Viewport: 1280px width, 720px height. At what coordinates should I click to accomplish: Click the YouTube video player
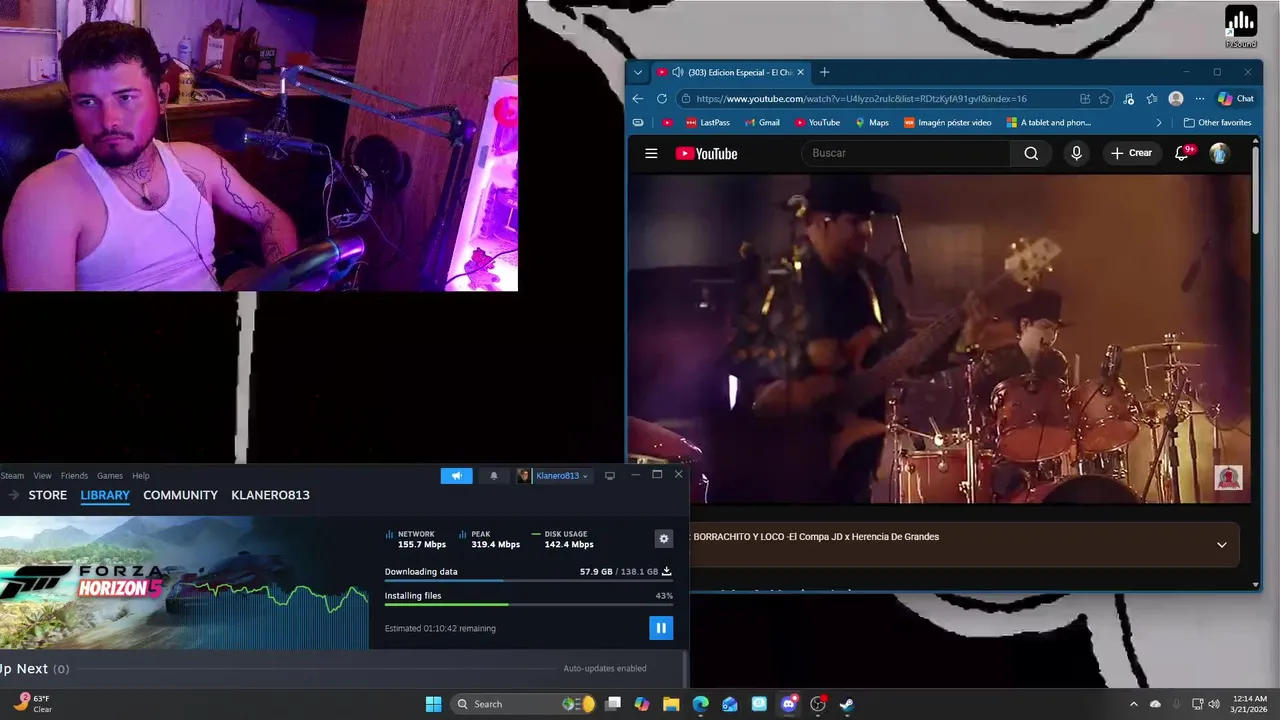coord(939,338)
